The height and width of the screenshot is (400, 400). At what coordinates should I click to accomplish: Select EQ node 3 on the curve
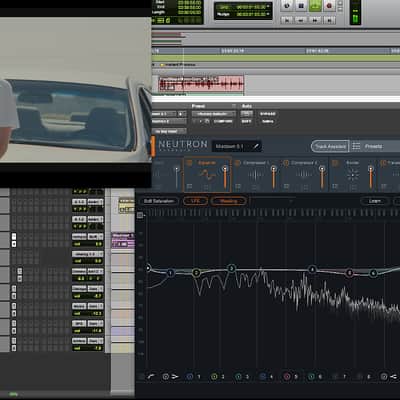(231, 268)
